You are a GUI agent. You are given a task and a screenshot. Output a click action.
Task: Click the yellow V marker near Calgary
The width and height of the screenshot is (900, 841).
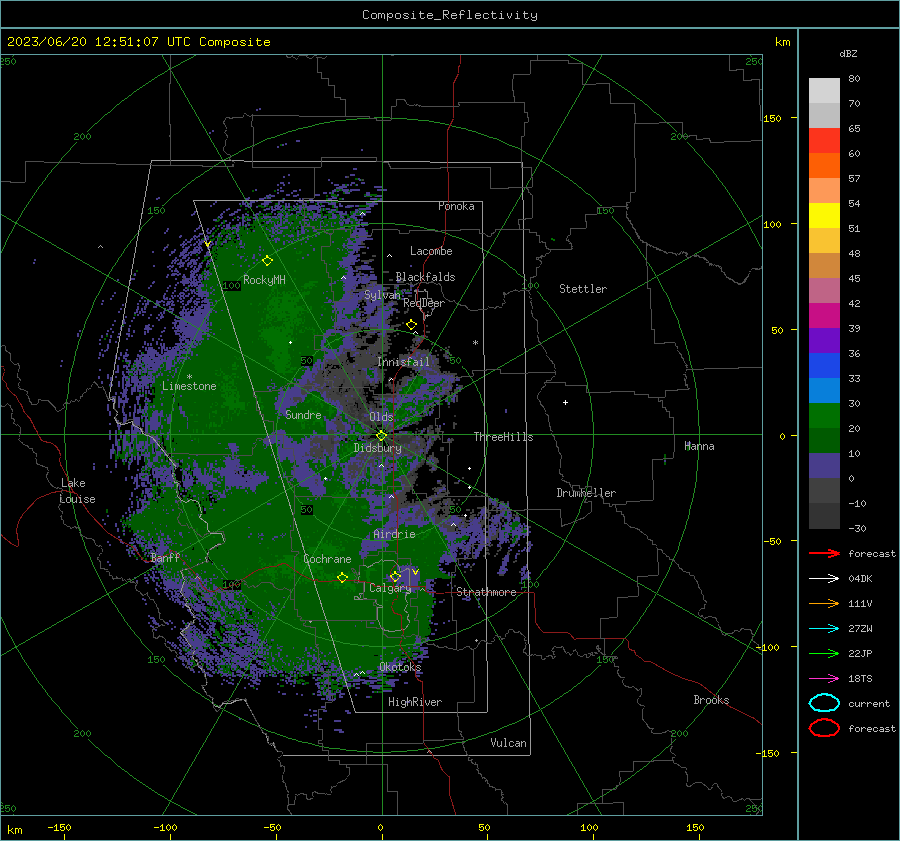click(415, 572)
